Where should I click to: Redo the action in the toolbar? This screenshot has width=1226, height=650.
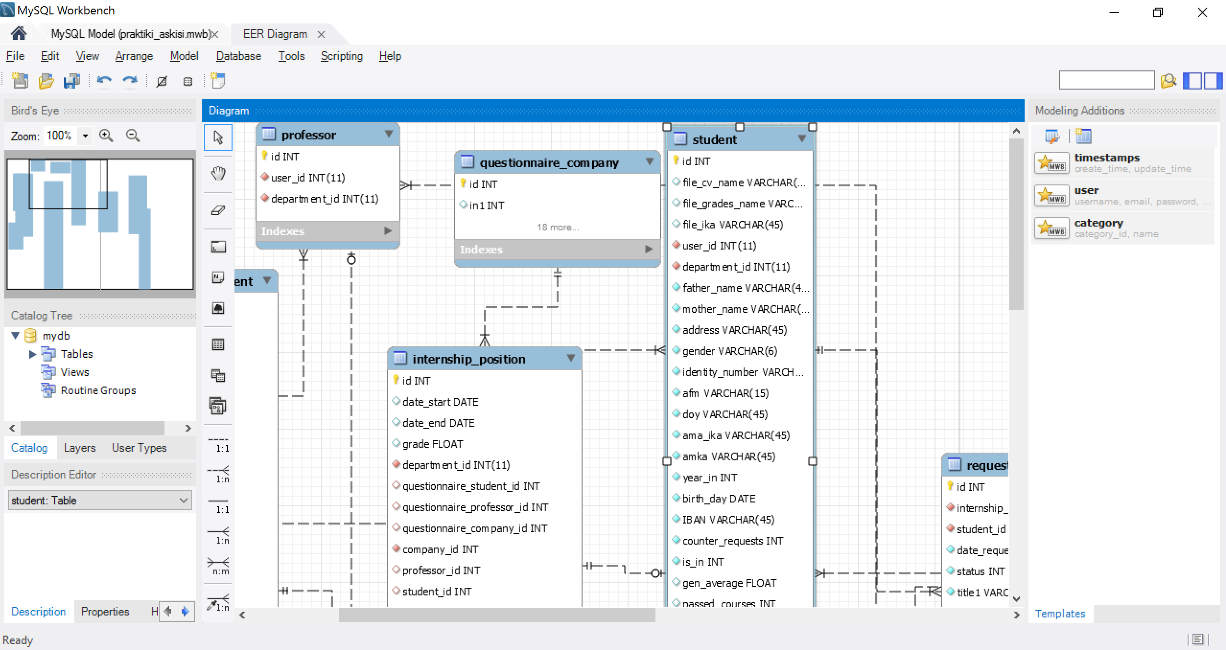(x=130, y=81)
